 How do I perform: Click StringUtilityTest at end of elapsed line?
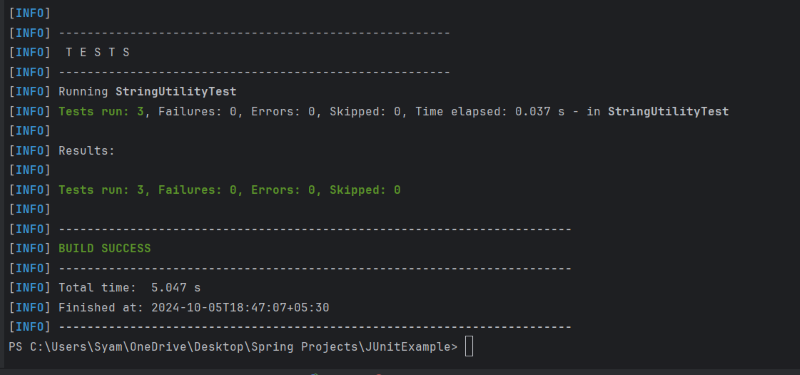pyautogui.click(x=668, y=111)
